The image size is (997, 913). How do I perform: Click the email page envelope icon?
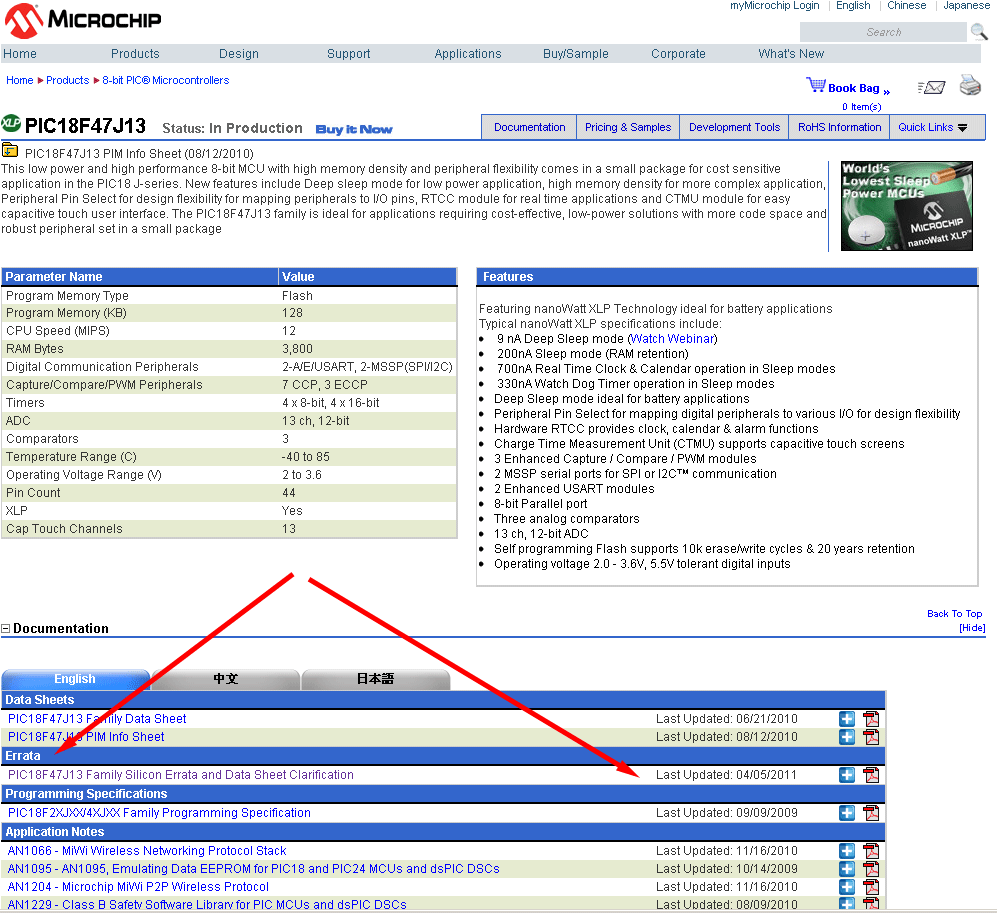click(x=932, y=87)
